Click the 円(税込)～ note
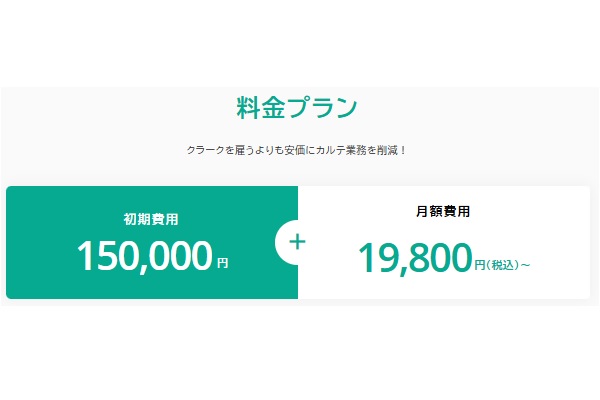Image resolution: width=600 pixels, height=400 pixels. point(502,265)
